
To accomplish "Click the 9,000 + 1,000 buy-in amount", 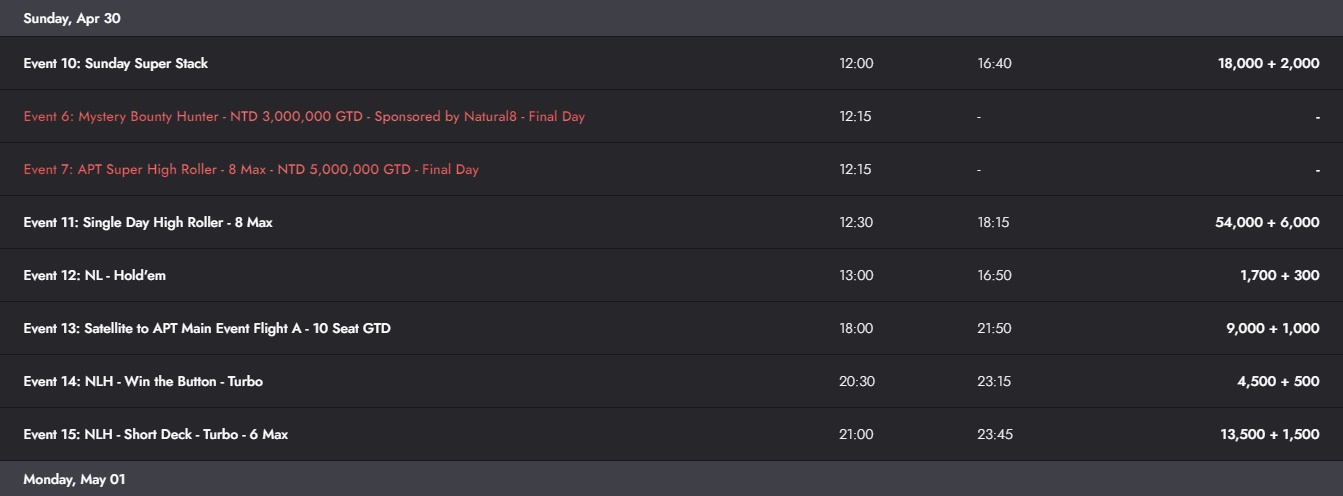I will pos(1272,328).
